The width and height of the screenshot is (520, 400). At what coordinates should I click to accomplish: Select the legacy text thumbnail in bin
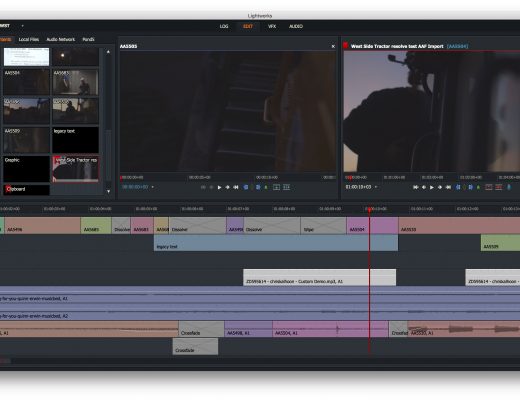[x=75, y=140]
